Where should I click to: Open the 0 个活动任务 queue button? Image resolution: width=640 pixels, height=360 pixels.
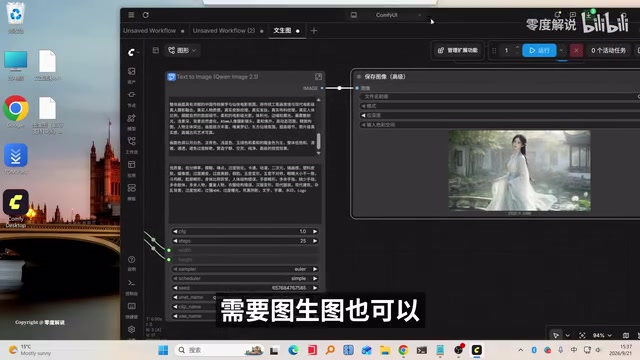pos(608,50)
